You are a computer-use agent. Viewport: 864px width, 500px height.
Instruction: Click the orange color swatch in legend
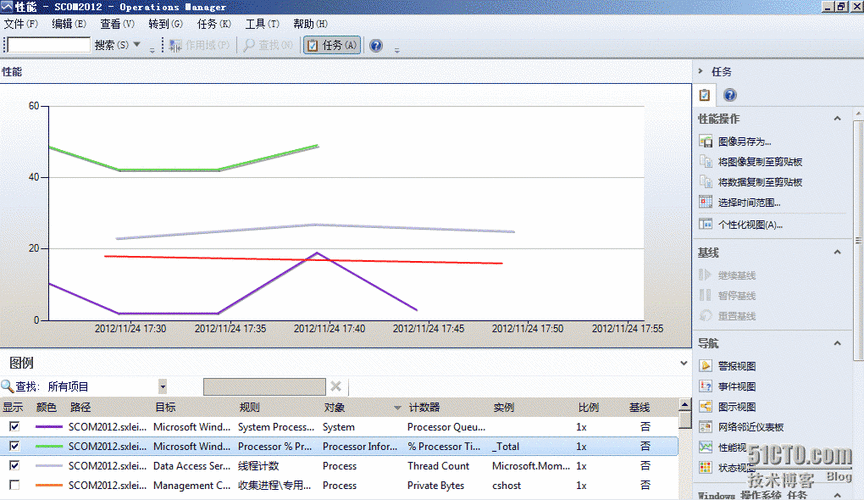point(49,485)
